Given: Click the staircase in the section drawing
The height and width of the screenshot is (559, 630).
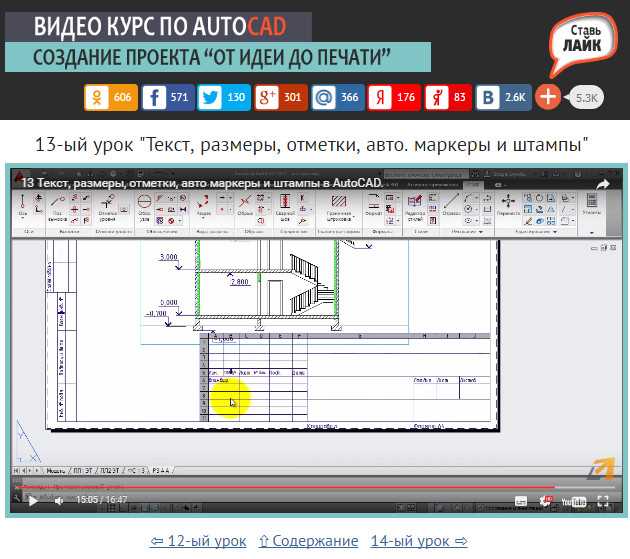Looking at the screenshot, I should point(312,284).
